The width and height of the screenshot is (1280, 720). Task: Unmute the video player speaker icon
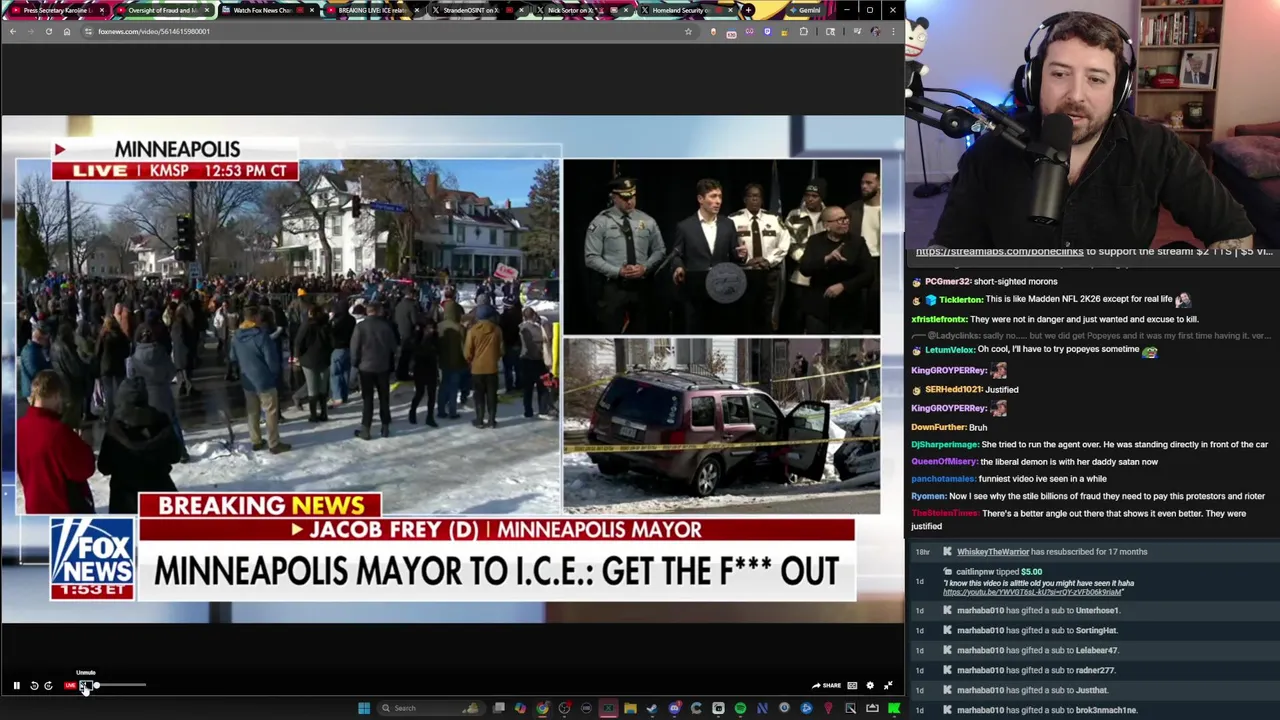coord(85,685)
